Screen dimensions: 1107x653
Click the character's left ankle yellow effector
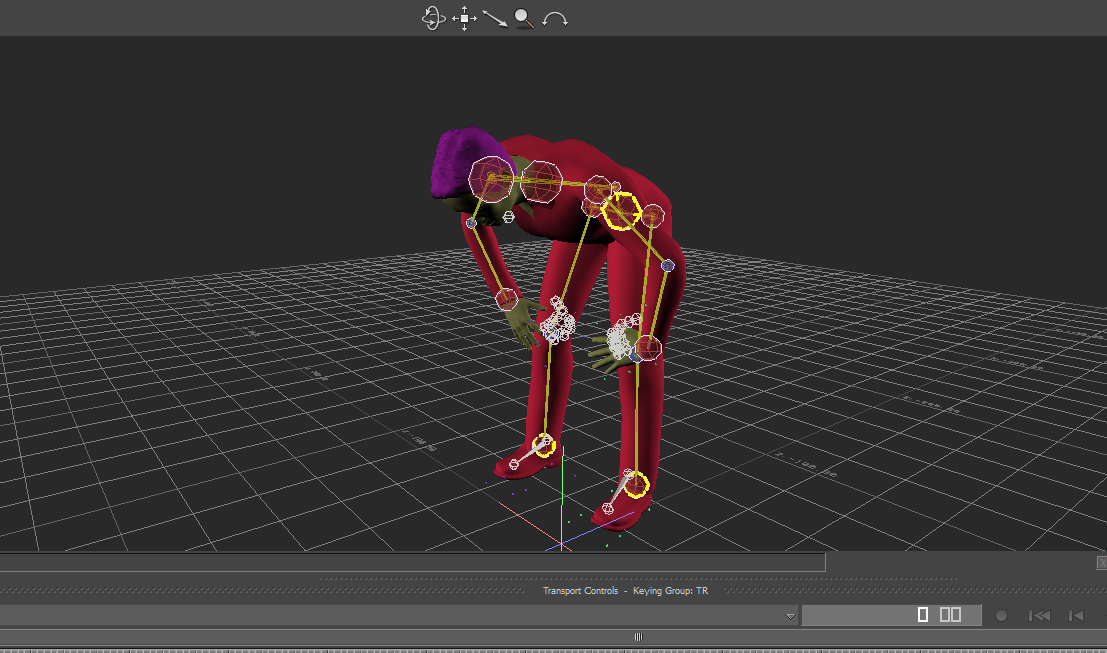point(636,485)
